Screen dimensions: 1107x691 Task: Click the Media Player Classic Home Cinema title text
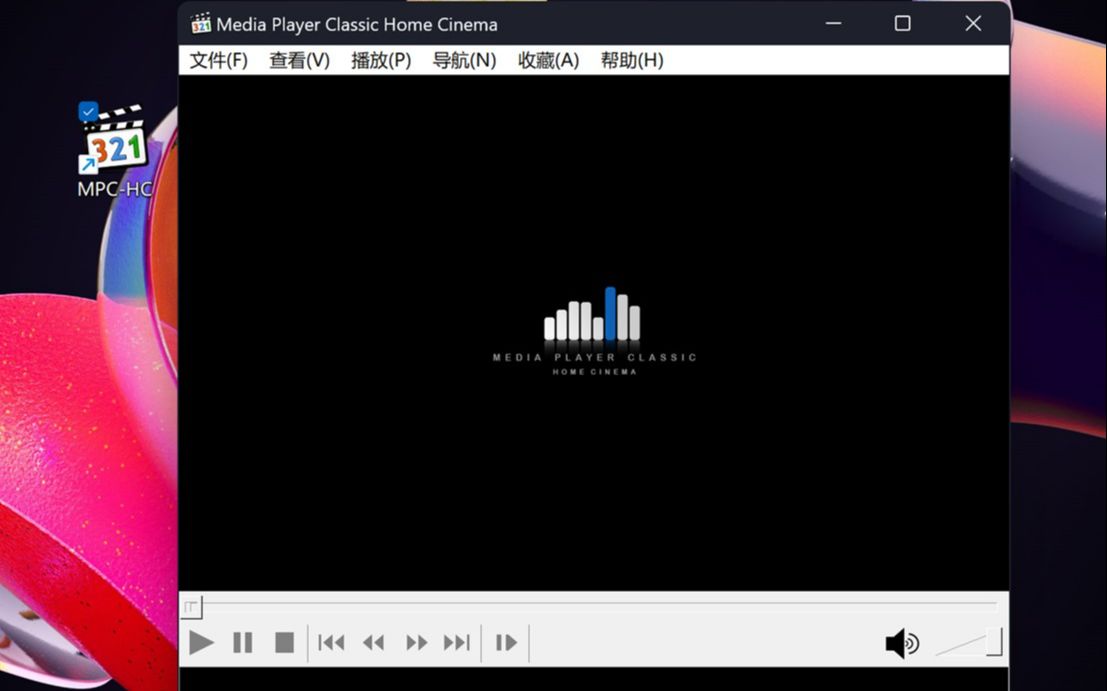[357, 25]
